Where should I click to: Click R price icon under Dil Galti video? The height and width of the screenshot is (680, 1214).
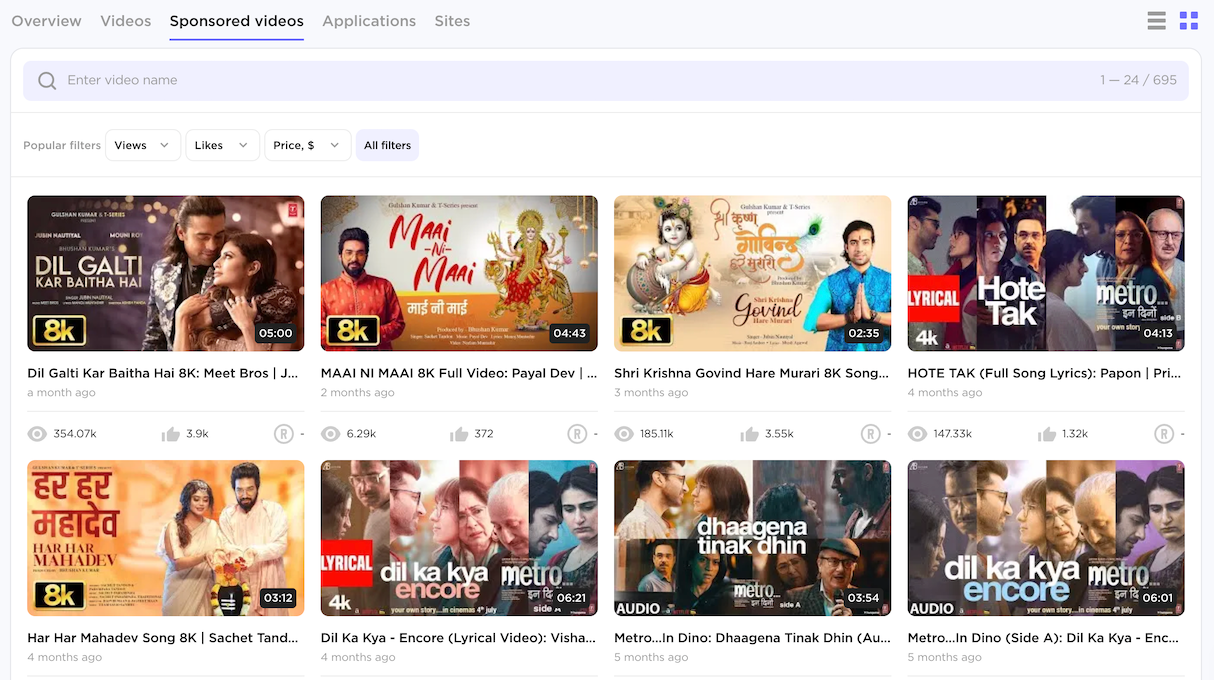point(284,434)
